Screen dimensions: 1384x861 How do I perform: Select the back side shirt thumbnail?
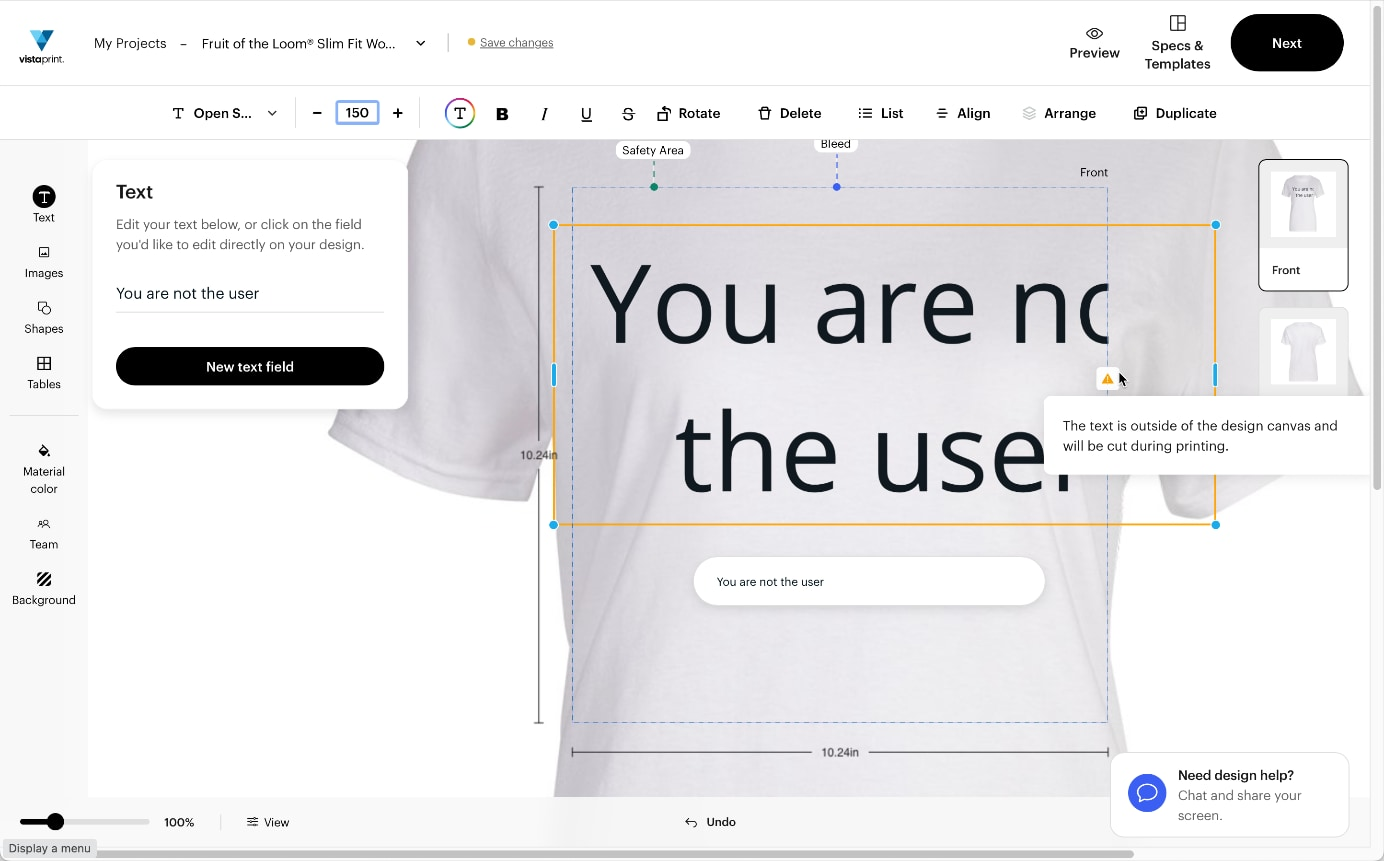[1303, 352]
